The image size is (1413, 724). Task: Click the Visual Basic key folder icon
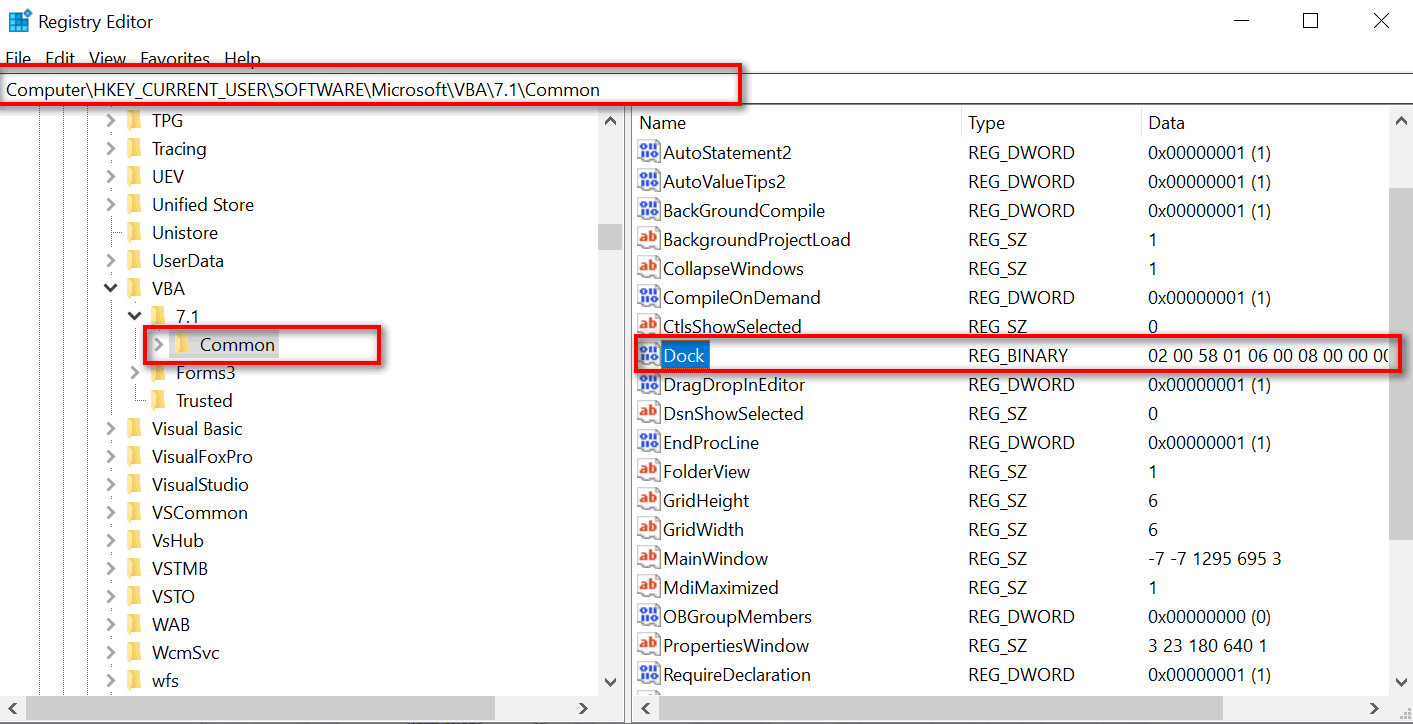(x=135, y=429)
